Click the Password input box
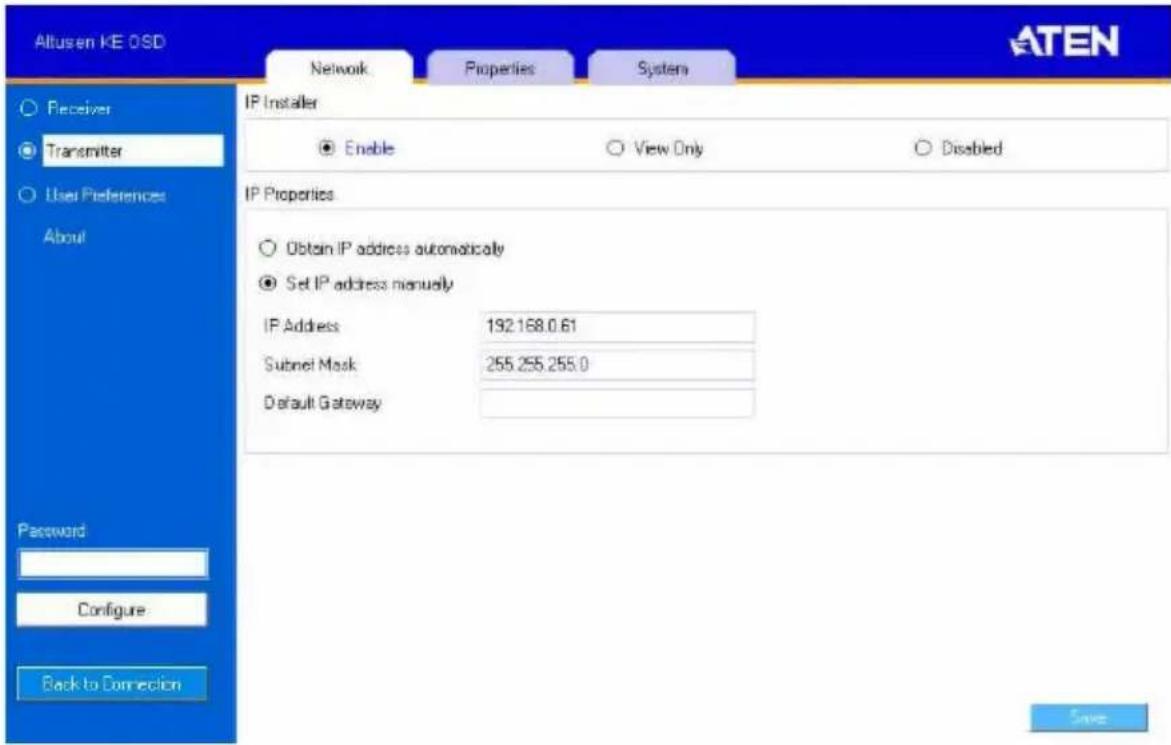Image resolution: width=1171 pixels, height=745 pixels. click(113, 564)
